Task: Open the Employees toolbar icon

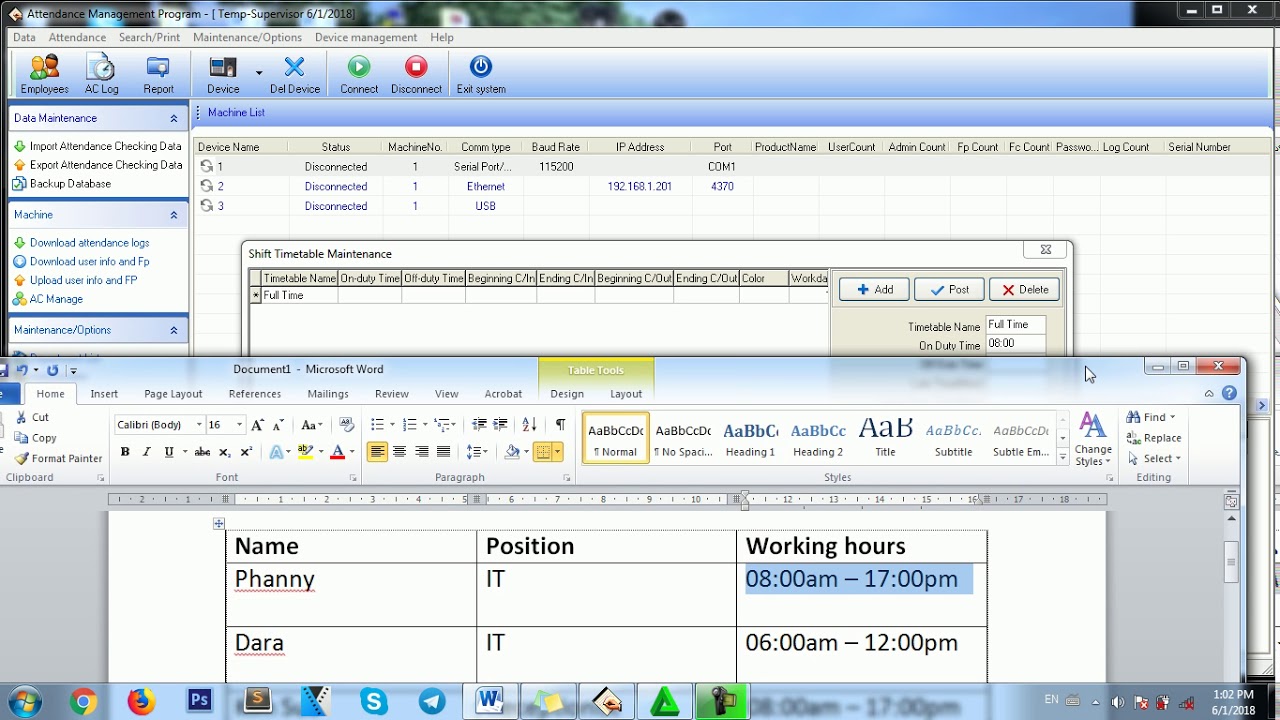Action: [44, 67]
